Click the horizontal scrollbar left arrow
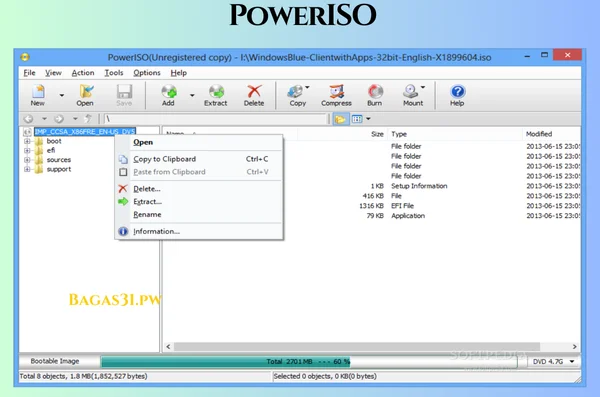600x397 pixels. 168,346
